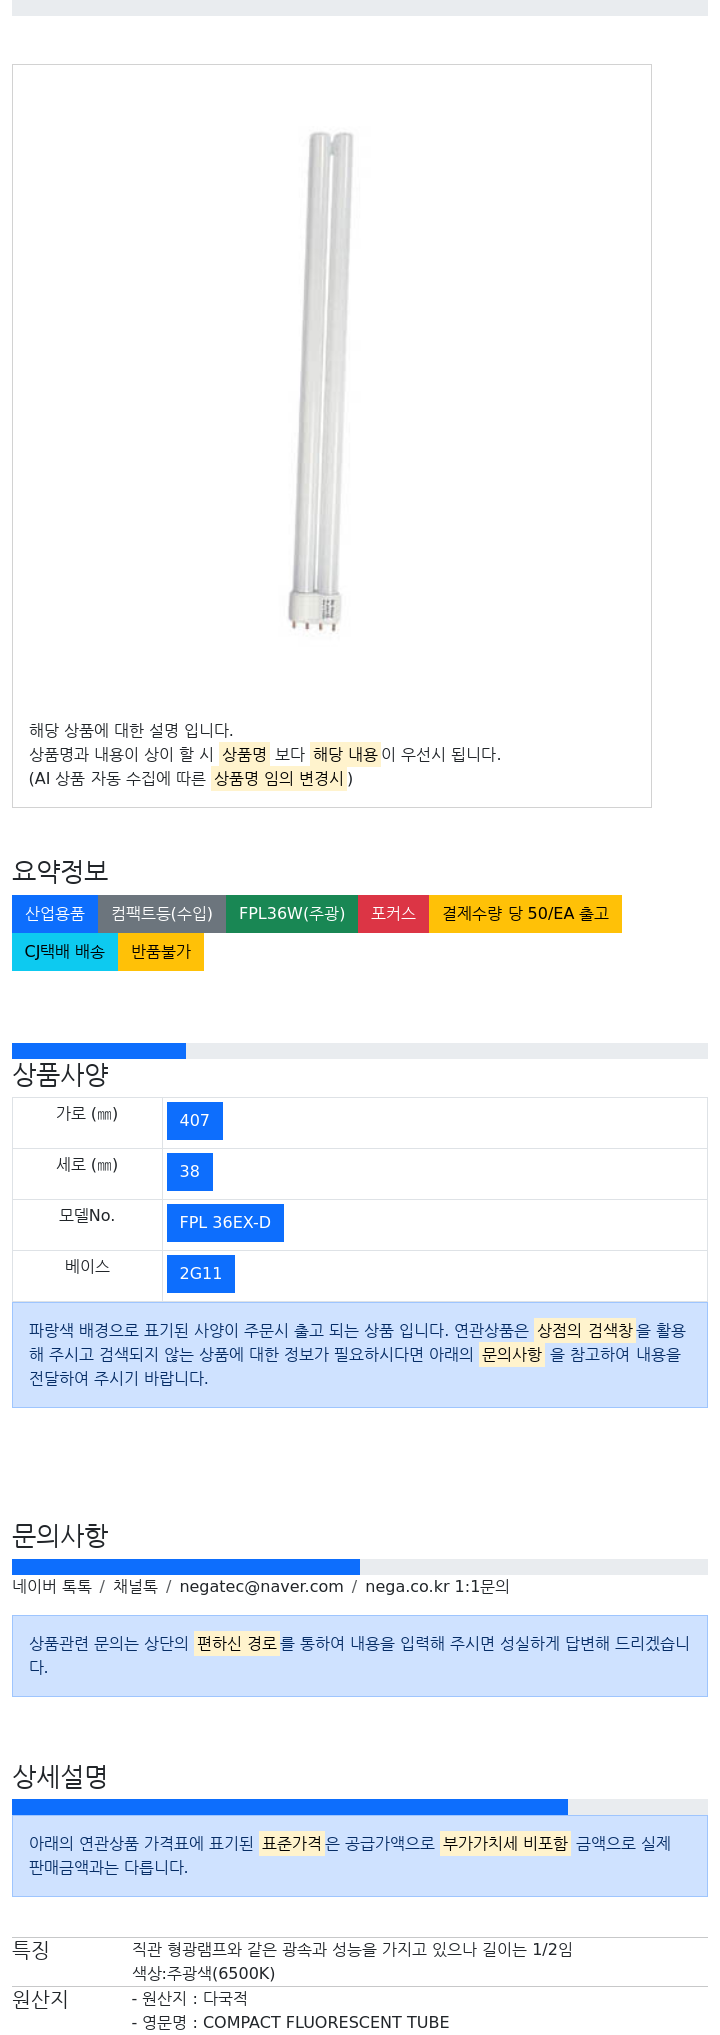Click the 38 height spec value

point(190,1172)
